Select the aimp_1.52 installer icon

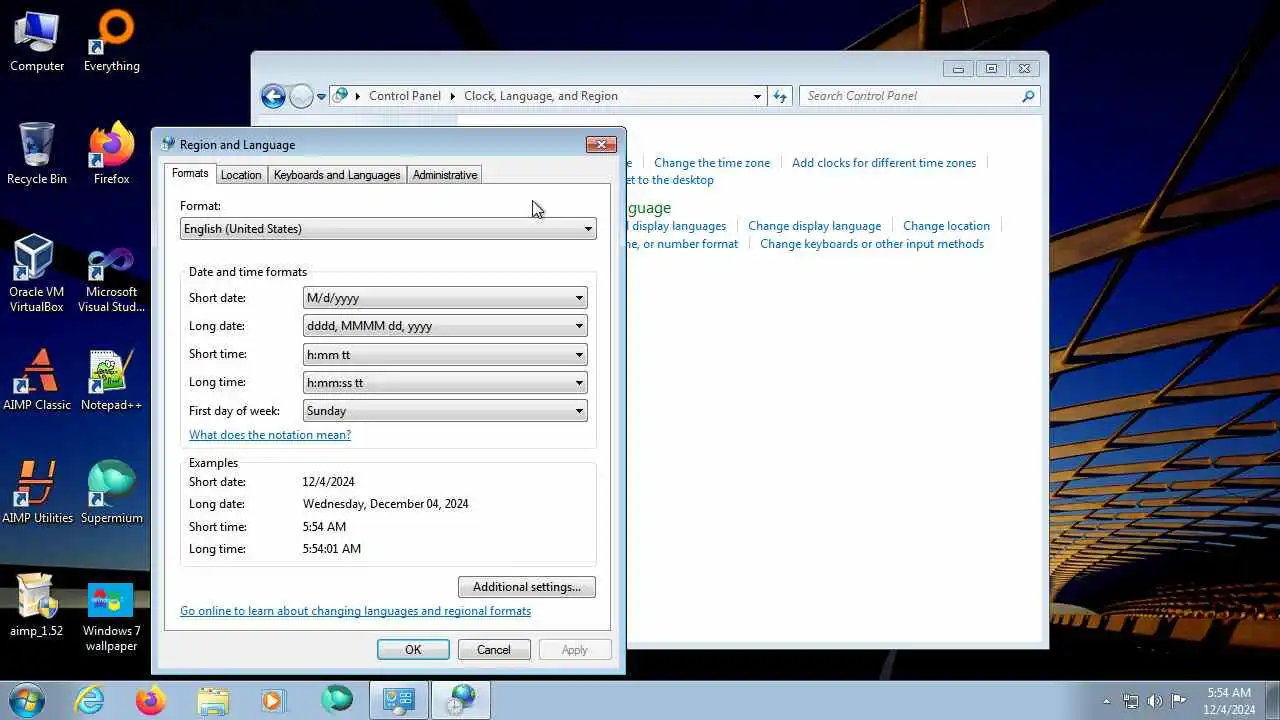[x=37, y=607]
